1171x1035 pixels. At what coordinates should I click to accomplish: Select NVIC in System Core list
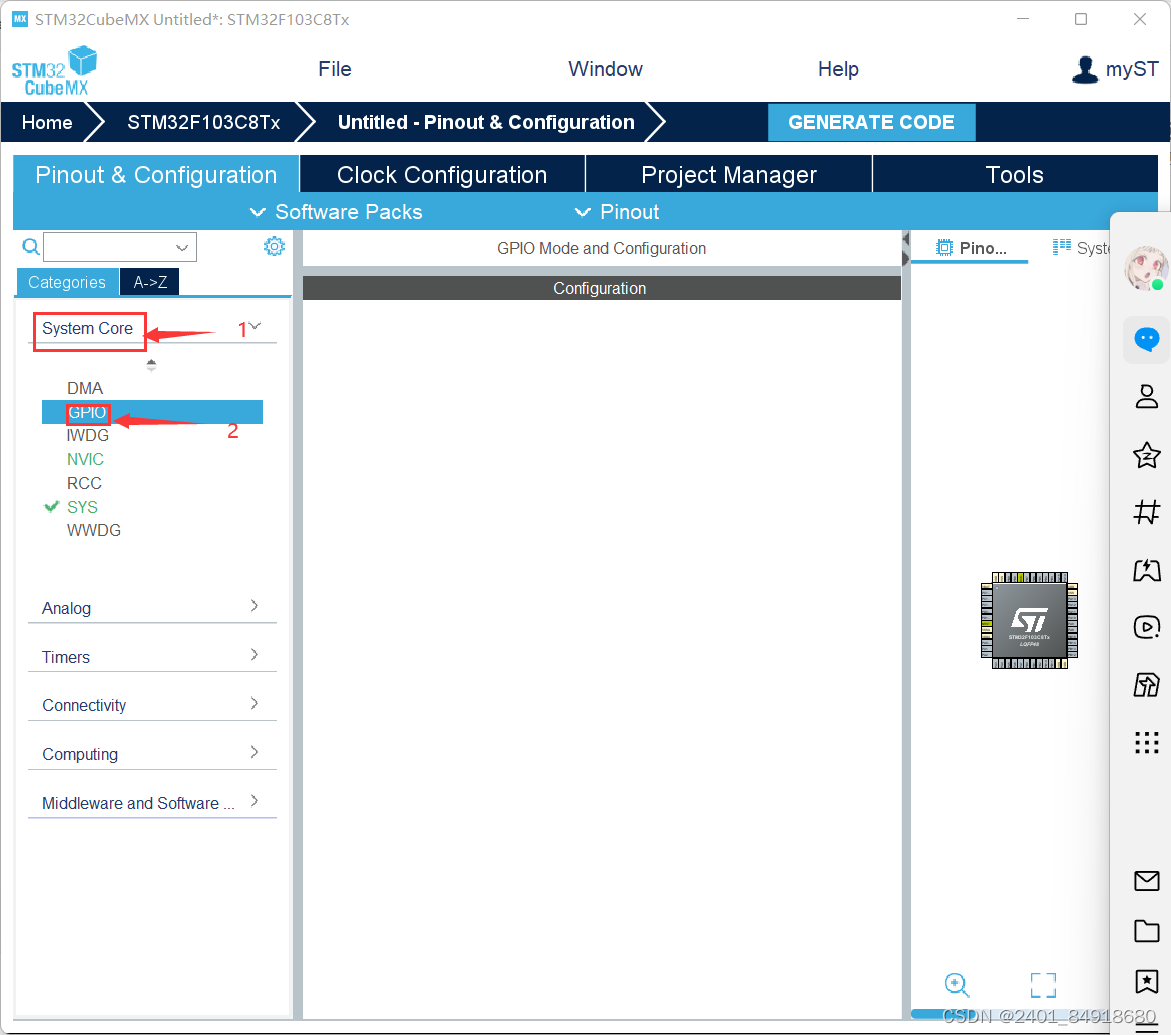pyautogui.click(x=85, y=459)
